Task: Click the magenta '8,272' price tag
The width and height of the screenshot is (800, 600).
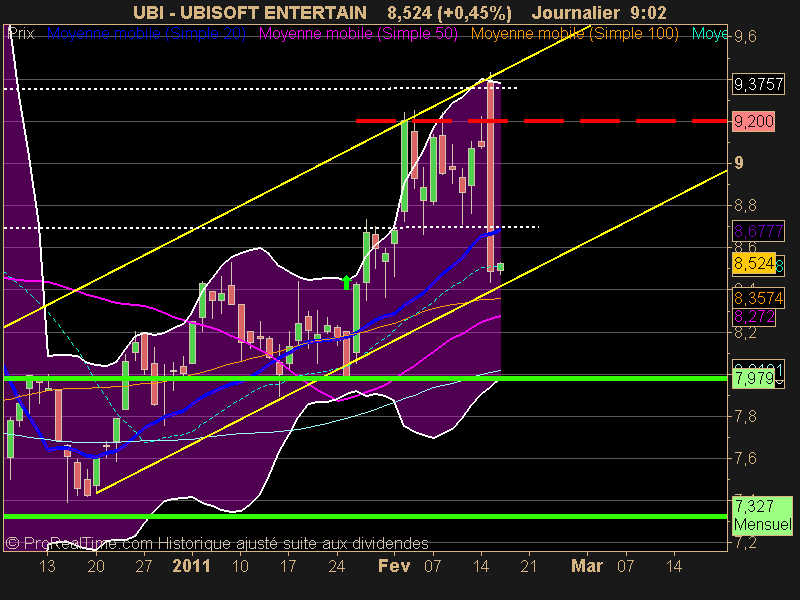Action: coord(754,317)
